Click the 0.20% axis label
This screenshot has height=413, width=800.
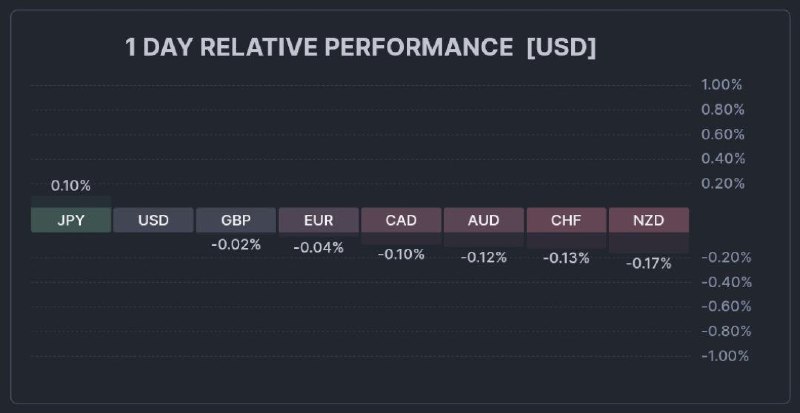pos(722,183)
